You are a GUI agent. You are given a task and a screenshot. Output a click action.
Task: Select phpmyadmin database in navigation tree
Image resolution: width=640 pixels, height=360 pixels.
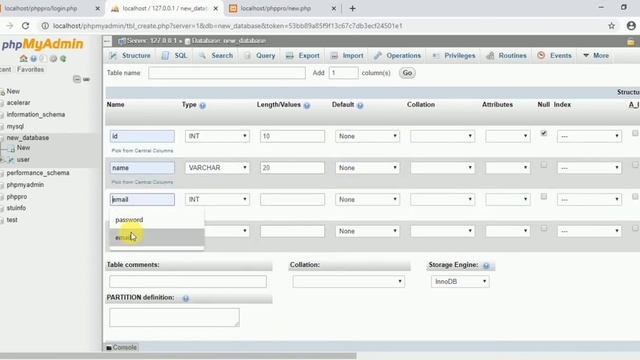pyautogui.click(x=25, y=185)
